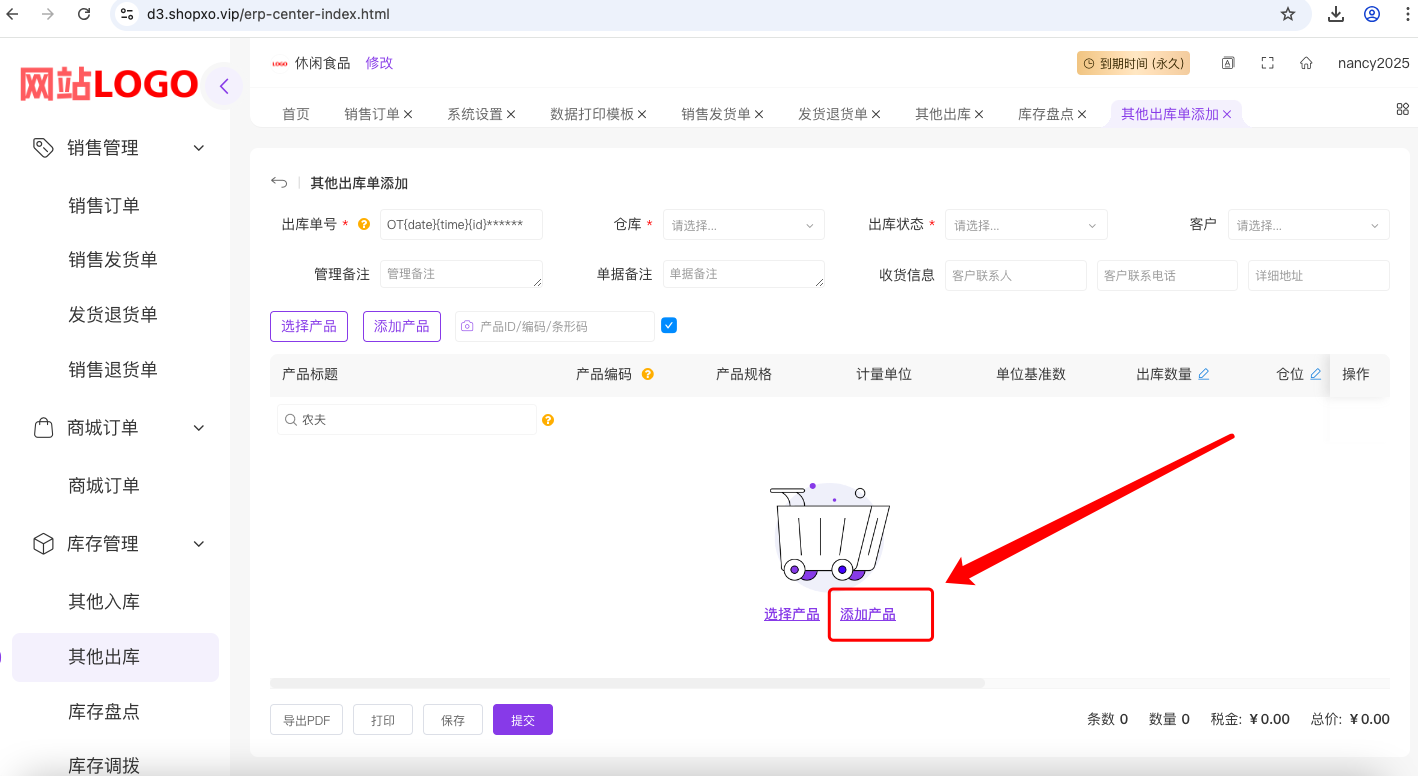Viewport: 1418px width, 776px height.
Task: Open the tab grid menu icon
Action: click(1403, 109)
